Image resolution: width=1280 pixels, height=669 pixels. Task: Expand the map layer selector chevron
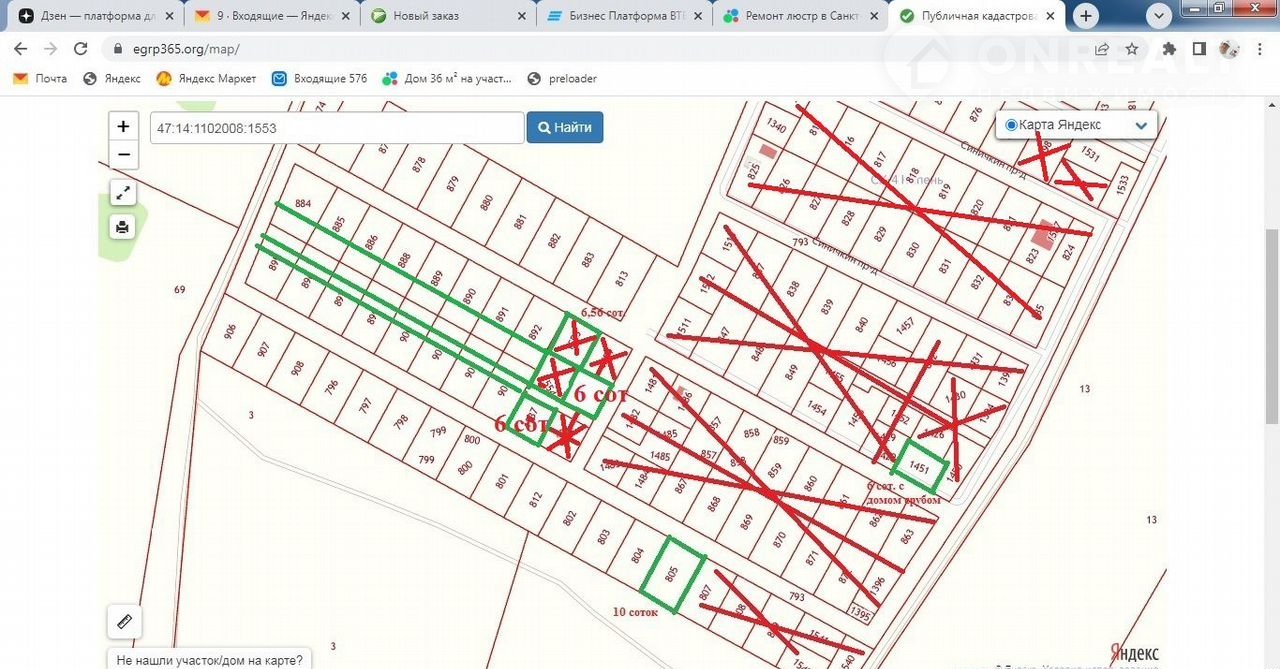(1141, 126)
